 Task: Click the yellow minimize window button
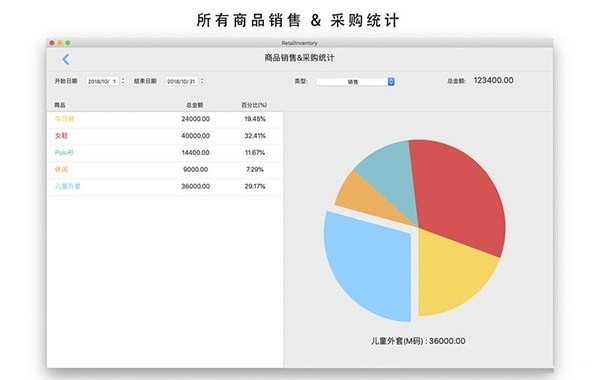coord(60,43)
